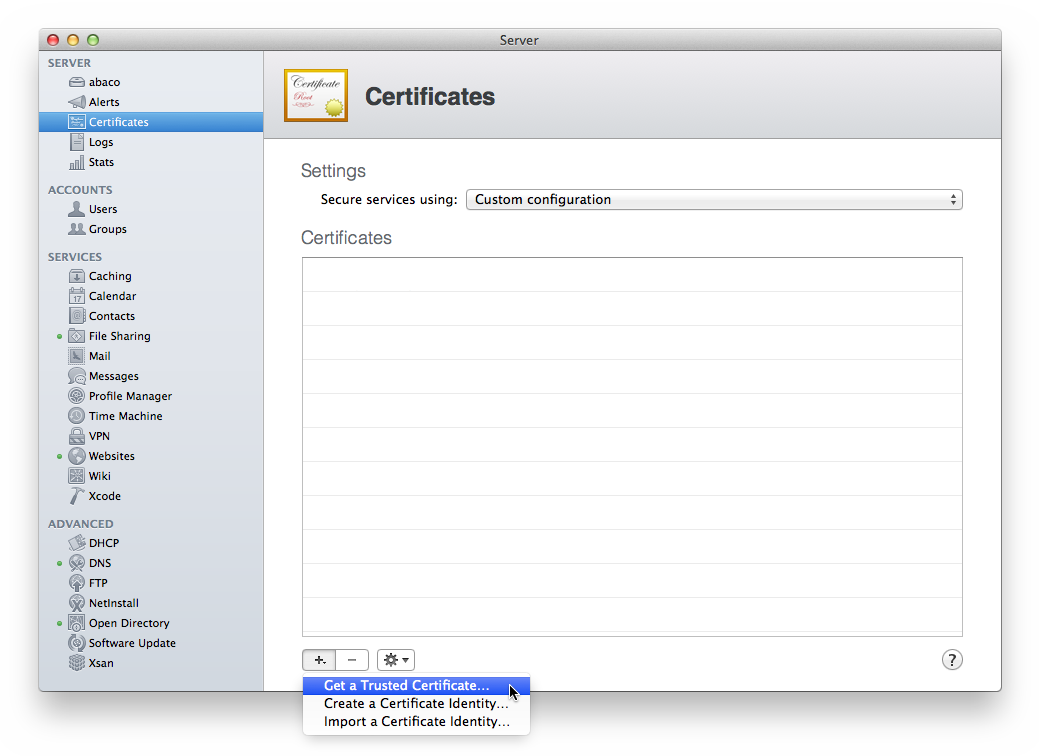Select the Websites globe icon
1039x756 pixels.
[x=77, y=456]
